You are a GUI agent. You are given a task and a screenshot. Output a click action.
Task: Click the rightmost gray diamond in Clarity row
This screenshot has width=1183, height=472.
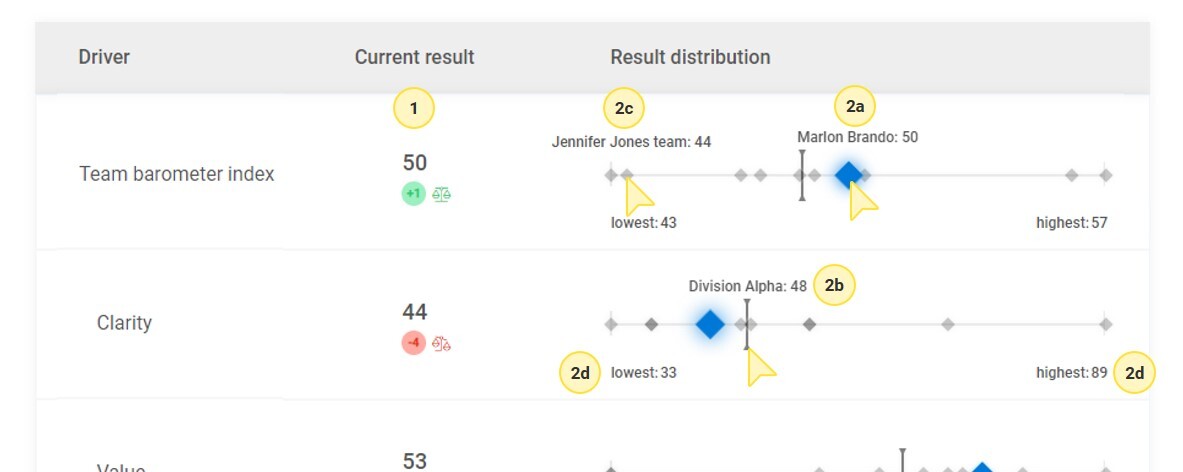pyautogui.click(x=1106, y=324)
